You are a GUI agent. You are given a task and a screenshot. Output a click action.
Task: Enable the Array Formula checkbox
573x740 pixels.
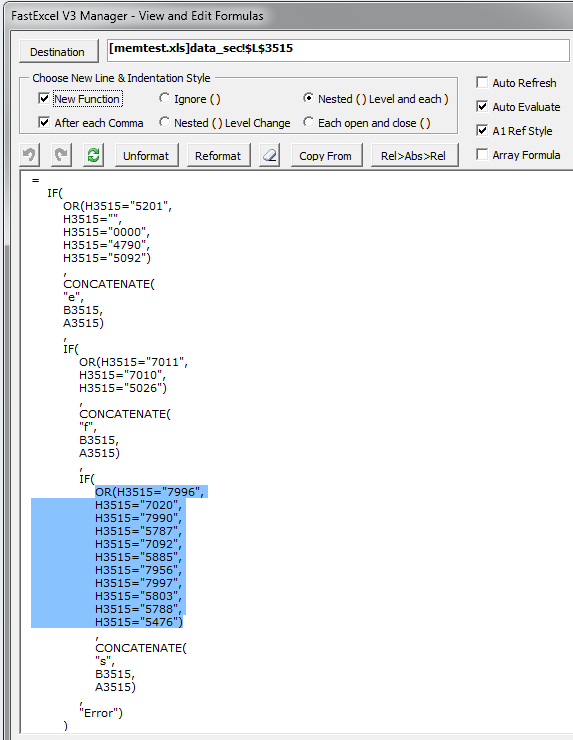(x=482, y=155)
